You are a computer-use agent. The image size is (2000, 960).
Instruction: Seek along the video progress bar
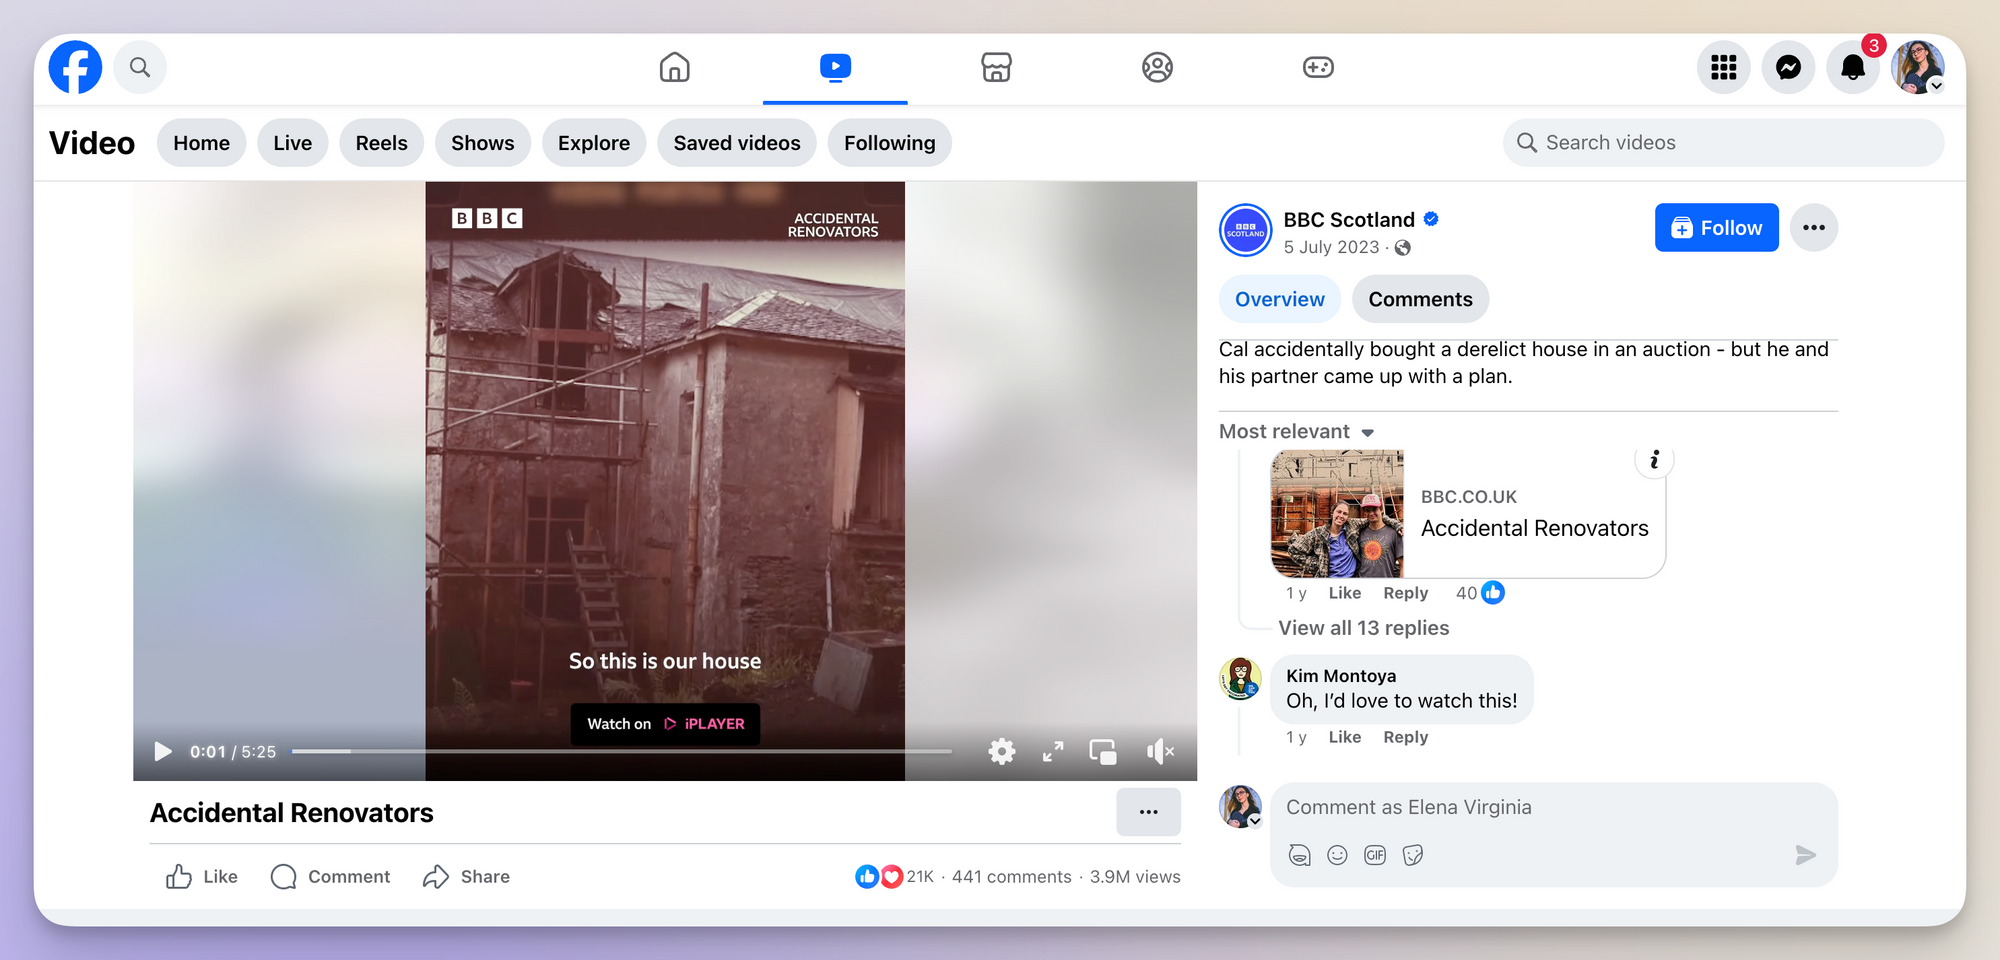pos(621,751)
